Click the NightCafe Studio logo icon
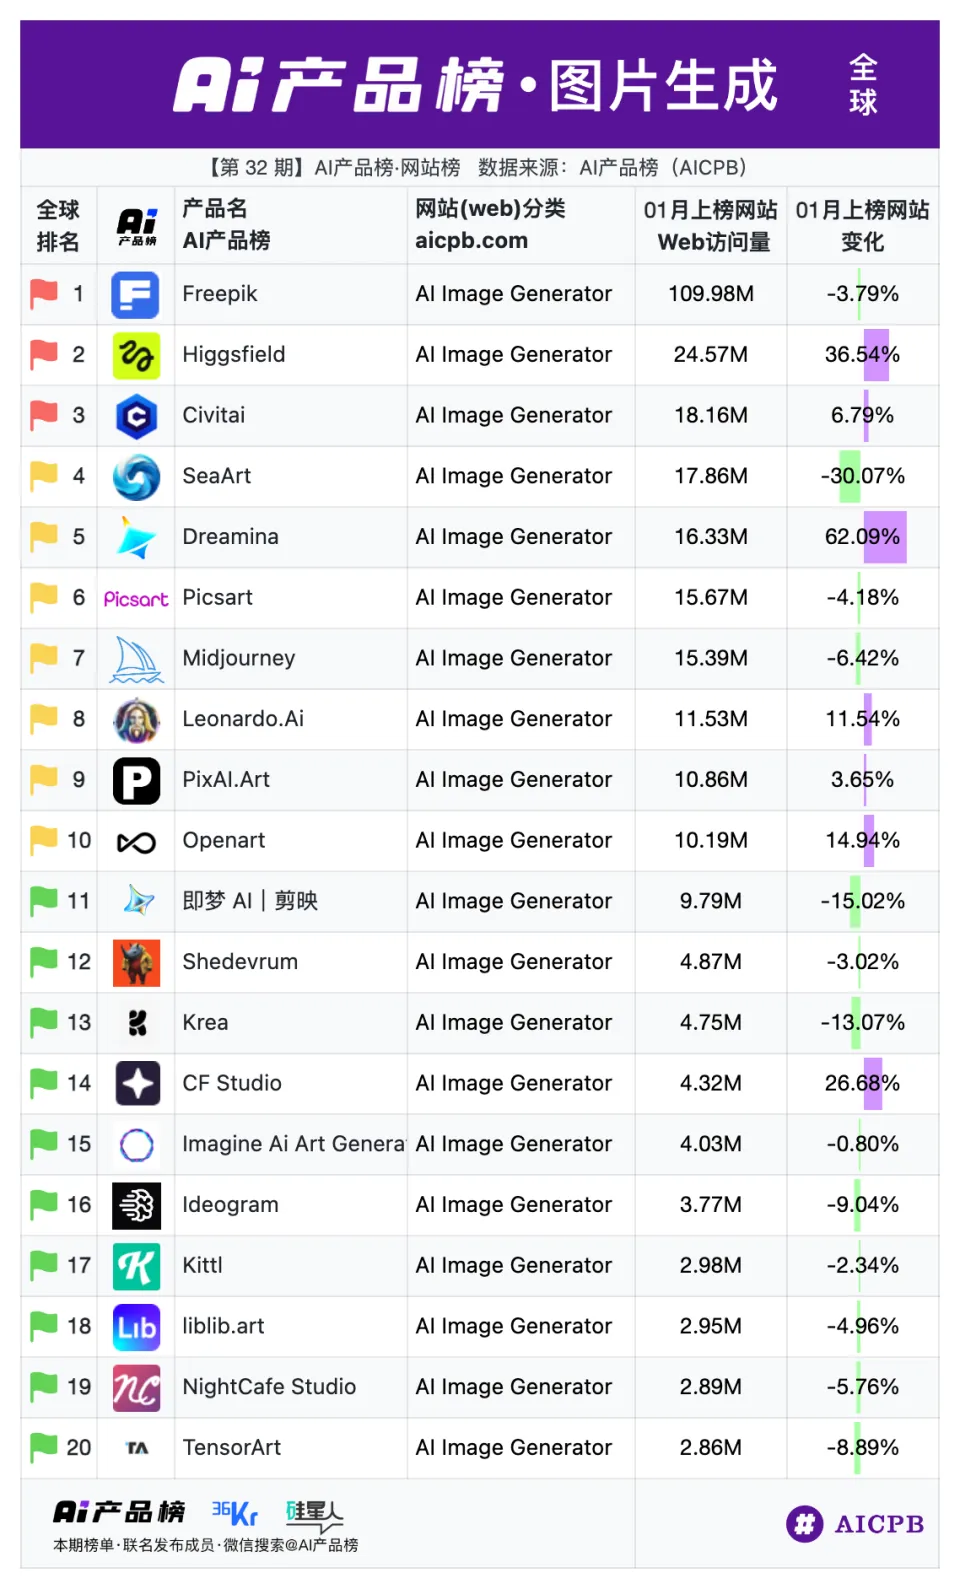Screen dimensions: 960x1589 tap(136, 1388)
